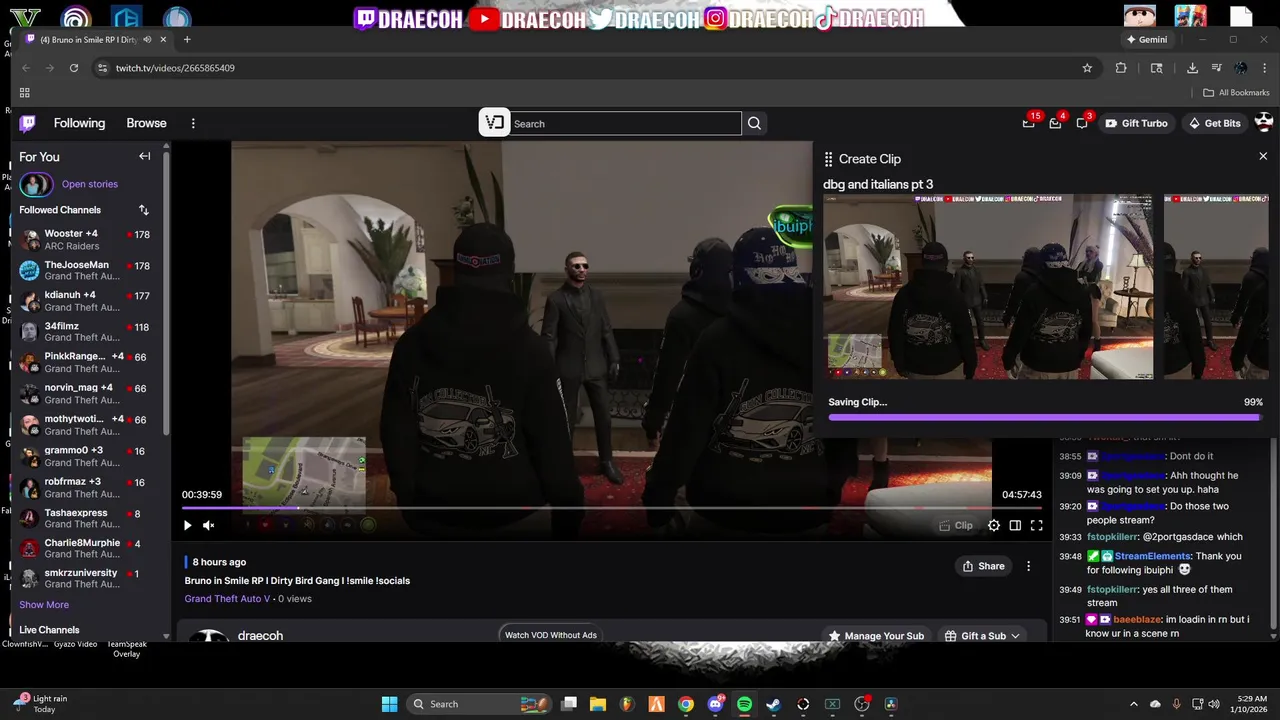Open Chrome apps grid shortcut
1280x720 pixels.
24,92
